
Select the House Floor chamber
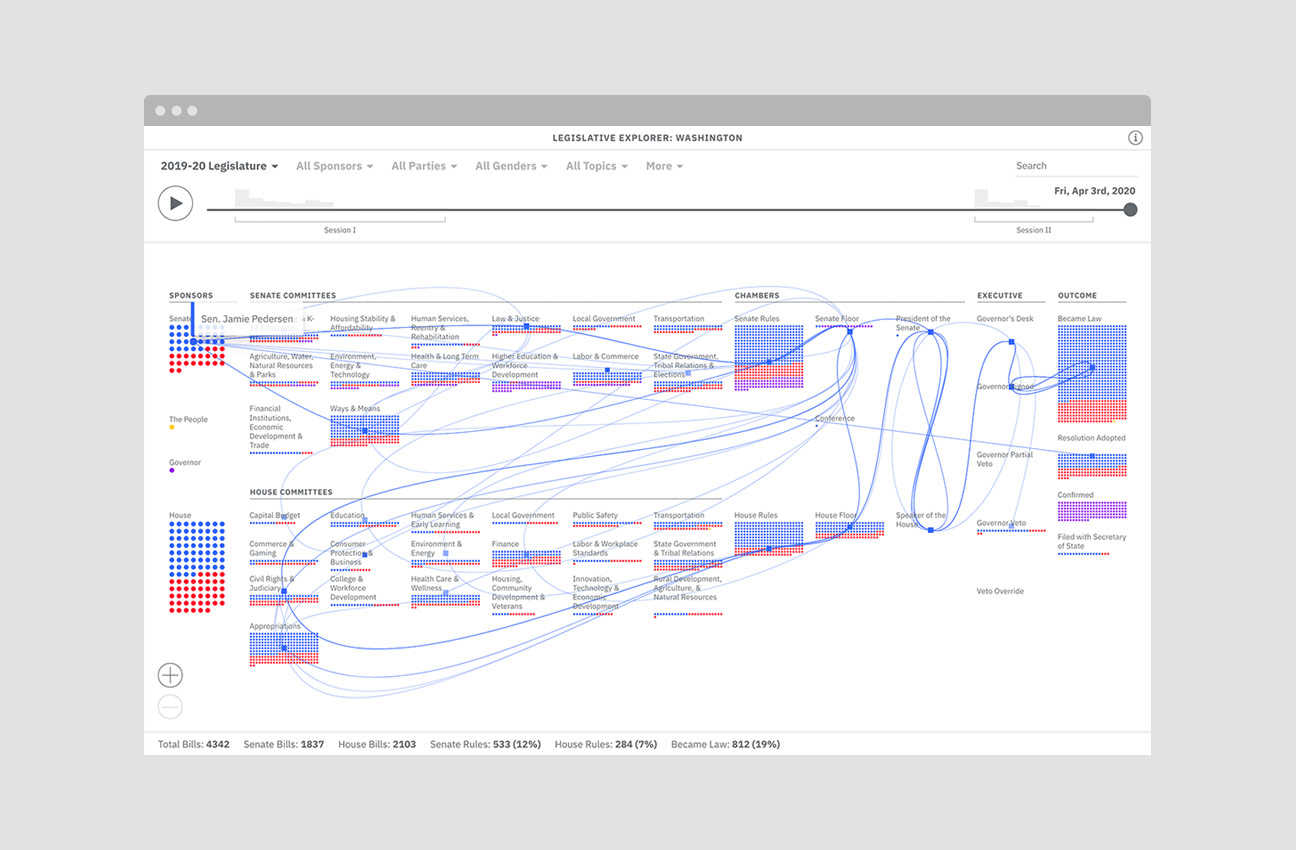849,525
